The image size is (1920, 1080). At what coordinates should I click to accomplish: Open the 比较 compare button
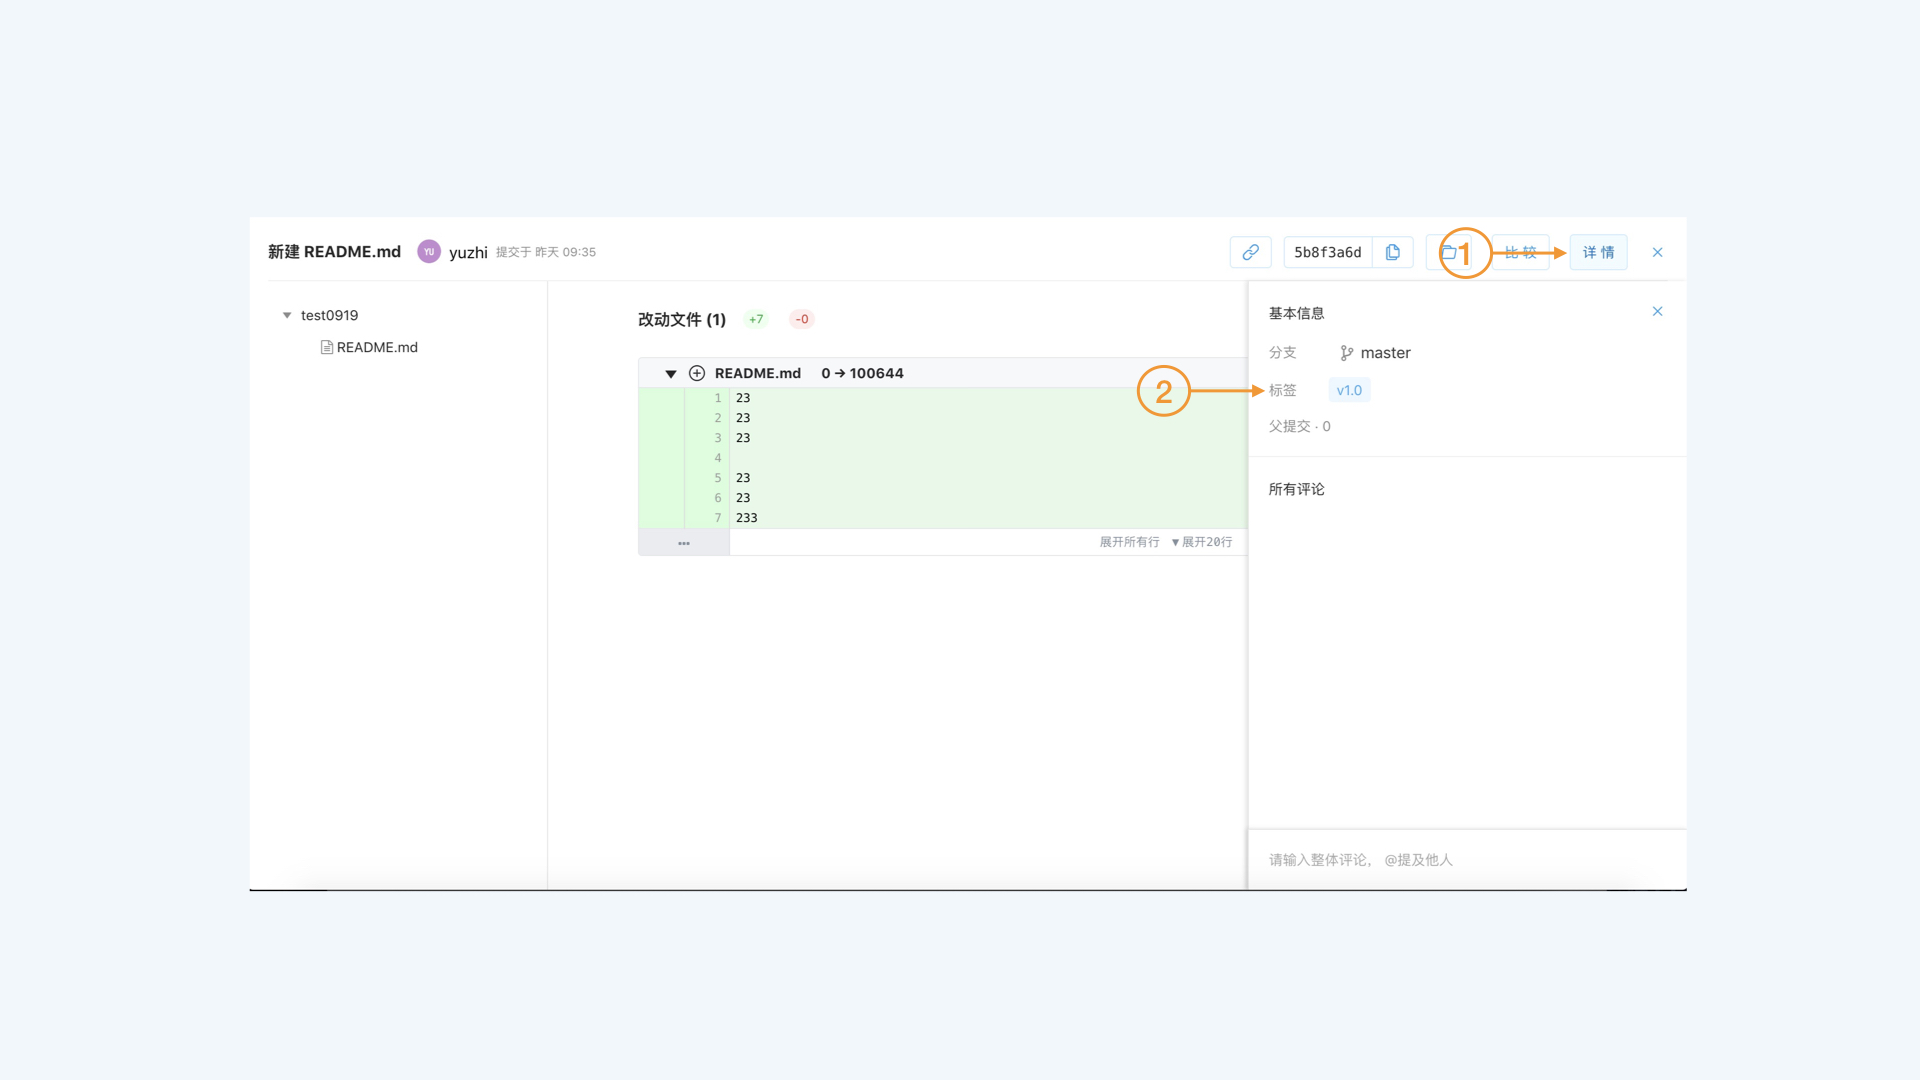click(1520, 252)
